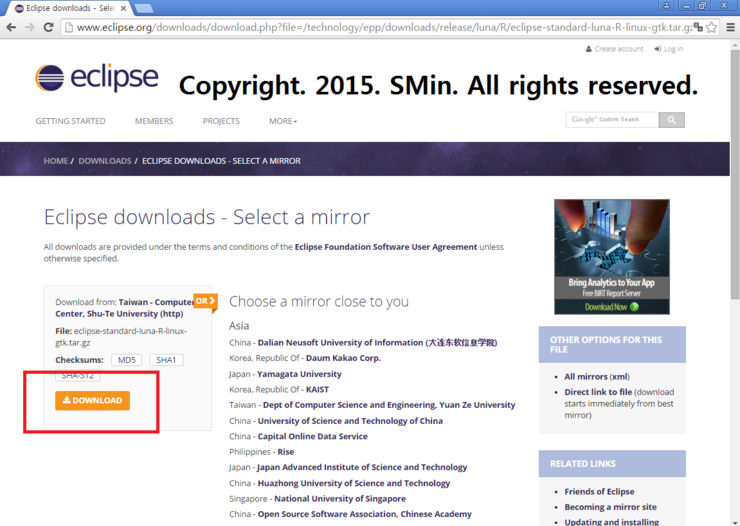Click the Google Custom Search field
740x526 pixels.
coord(612,120)
